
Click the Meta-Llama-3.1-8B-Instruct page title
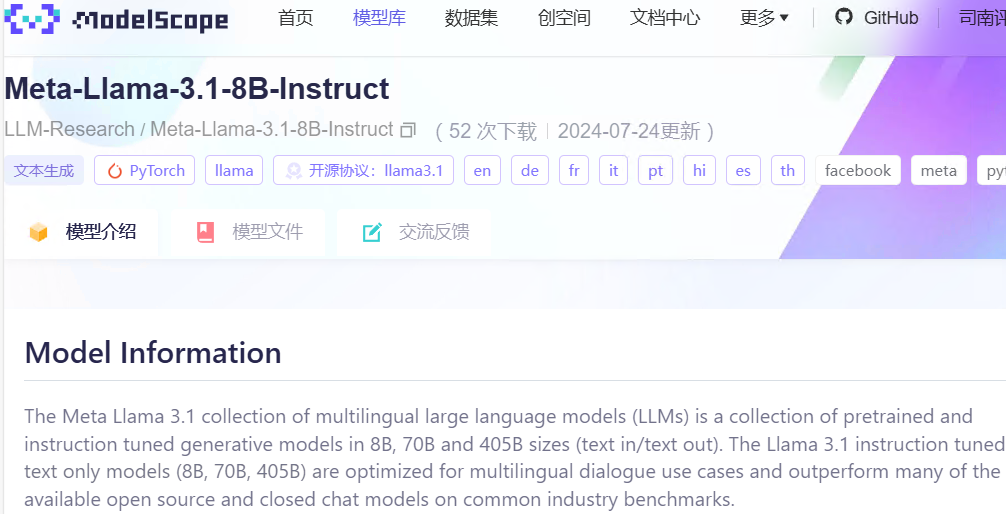[x=197, y=89]
